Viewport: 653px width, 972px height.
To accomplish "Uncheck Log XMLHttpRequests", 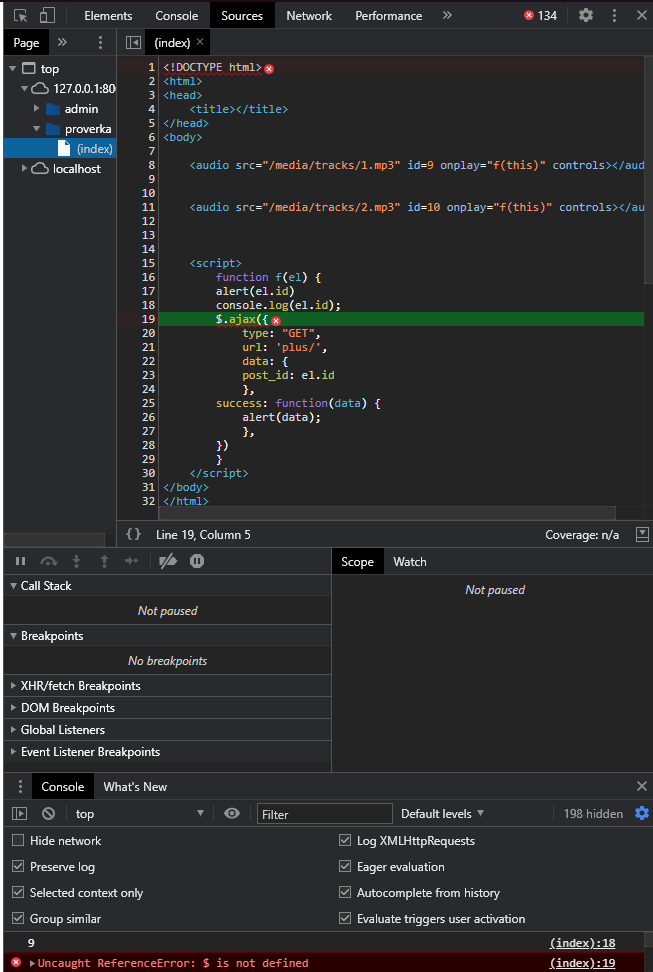I will 345,841.
